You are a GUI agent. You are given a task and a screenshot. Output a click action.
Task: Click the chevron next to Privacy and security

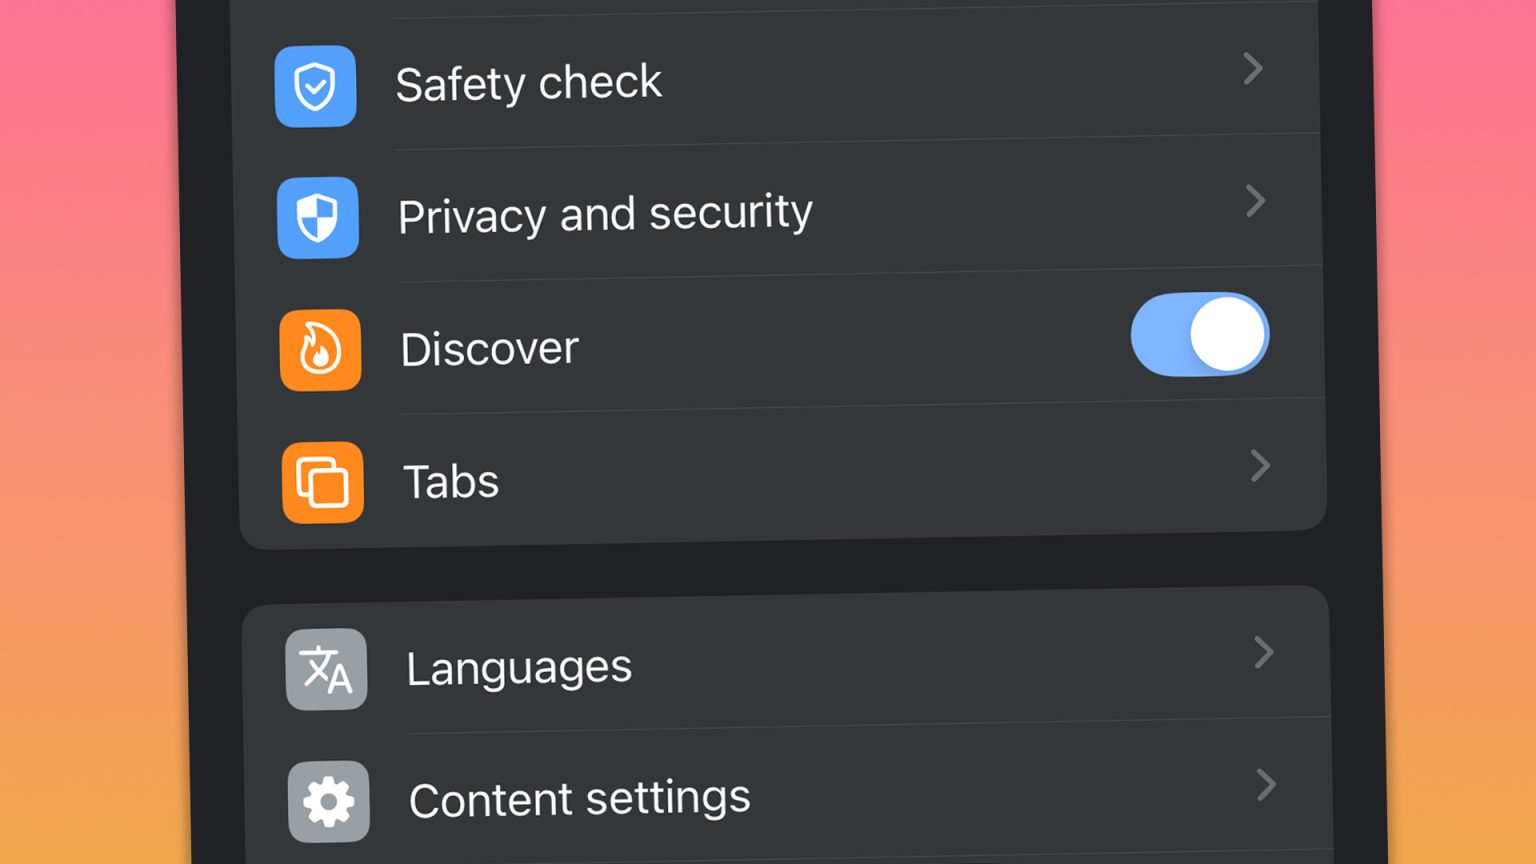coord(1255,201)
